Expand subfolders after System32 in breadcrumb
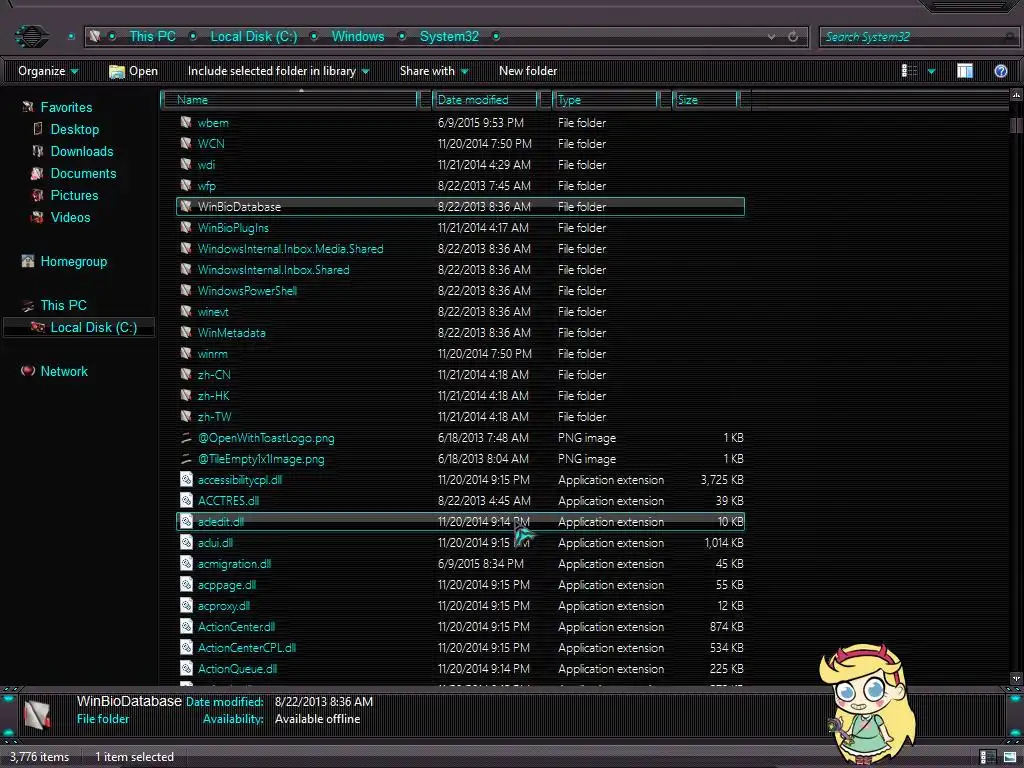The width and height of the screenshot is (1024, 768). [496, 37]
